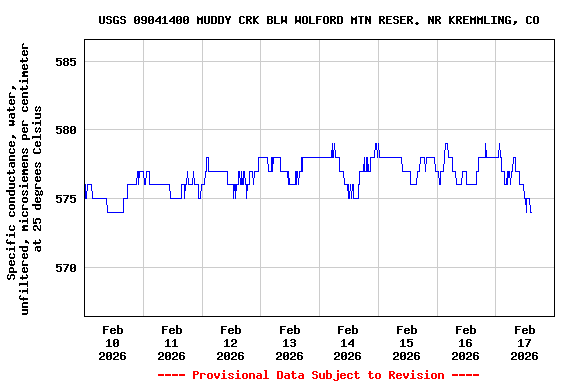Click the 'Feb 11 2026' date label
576x384 pixels.
(x=172, y=343)
